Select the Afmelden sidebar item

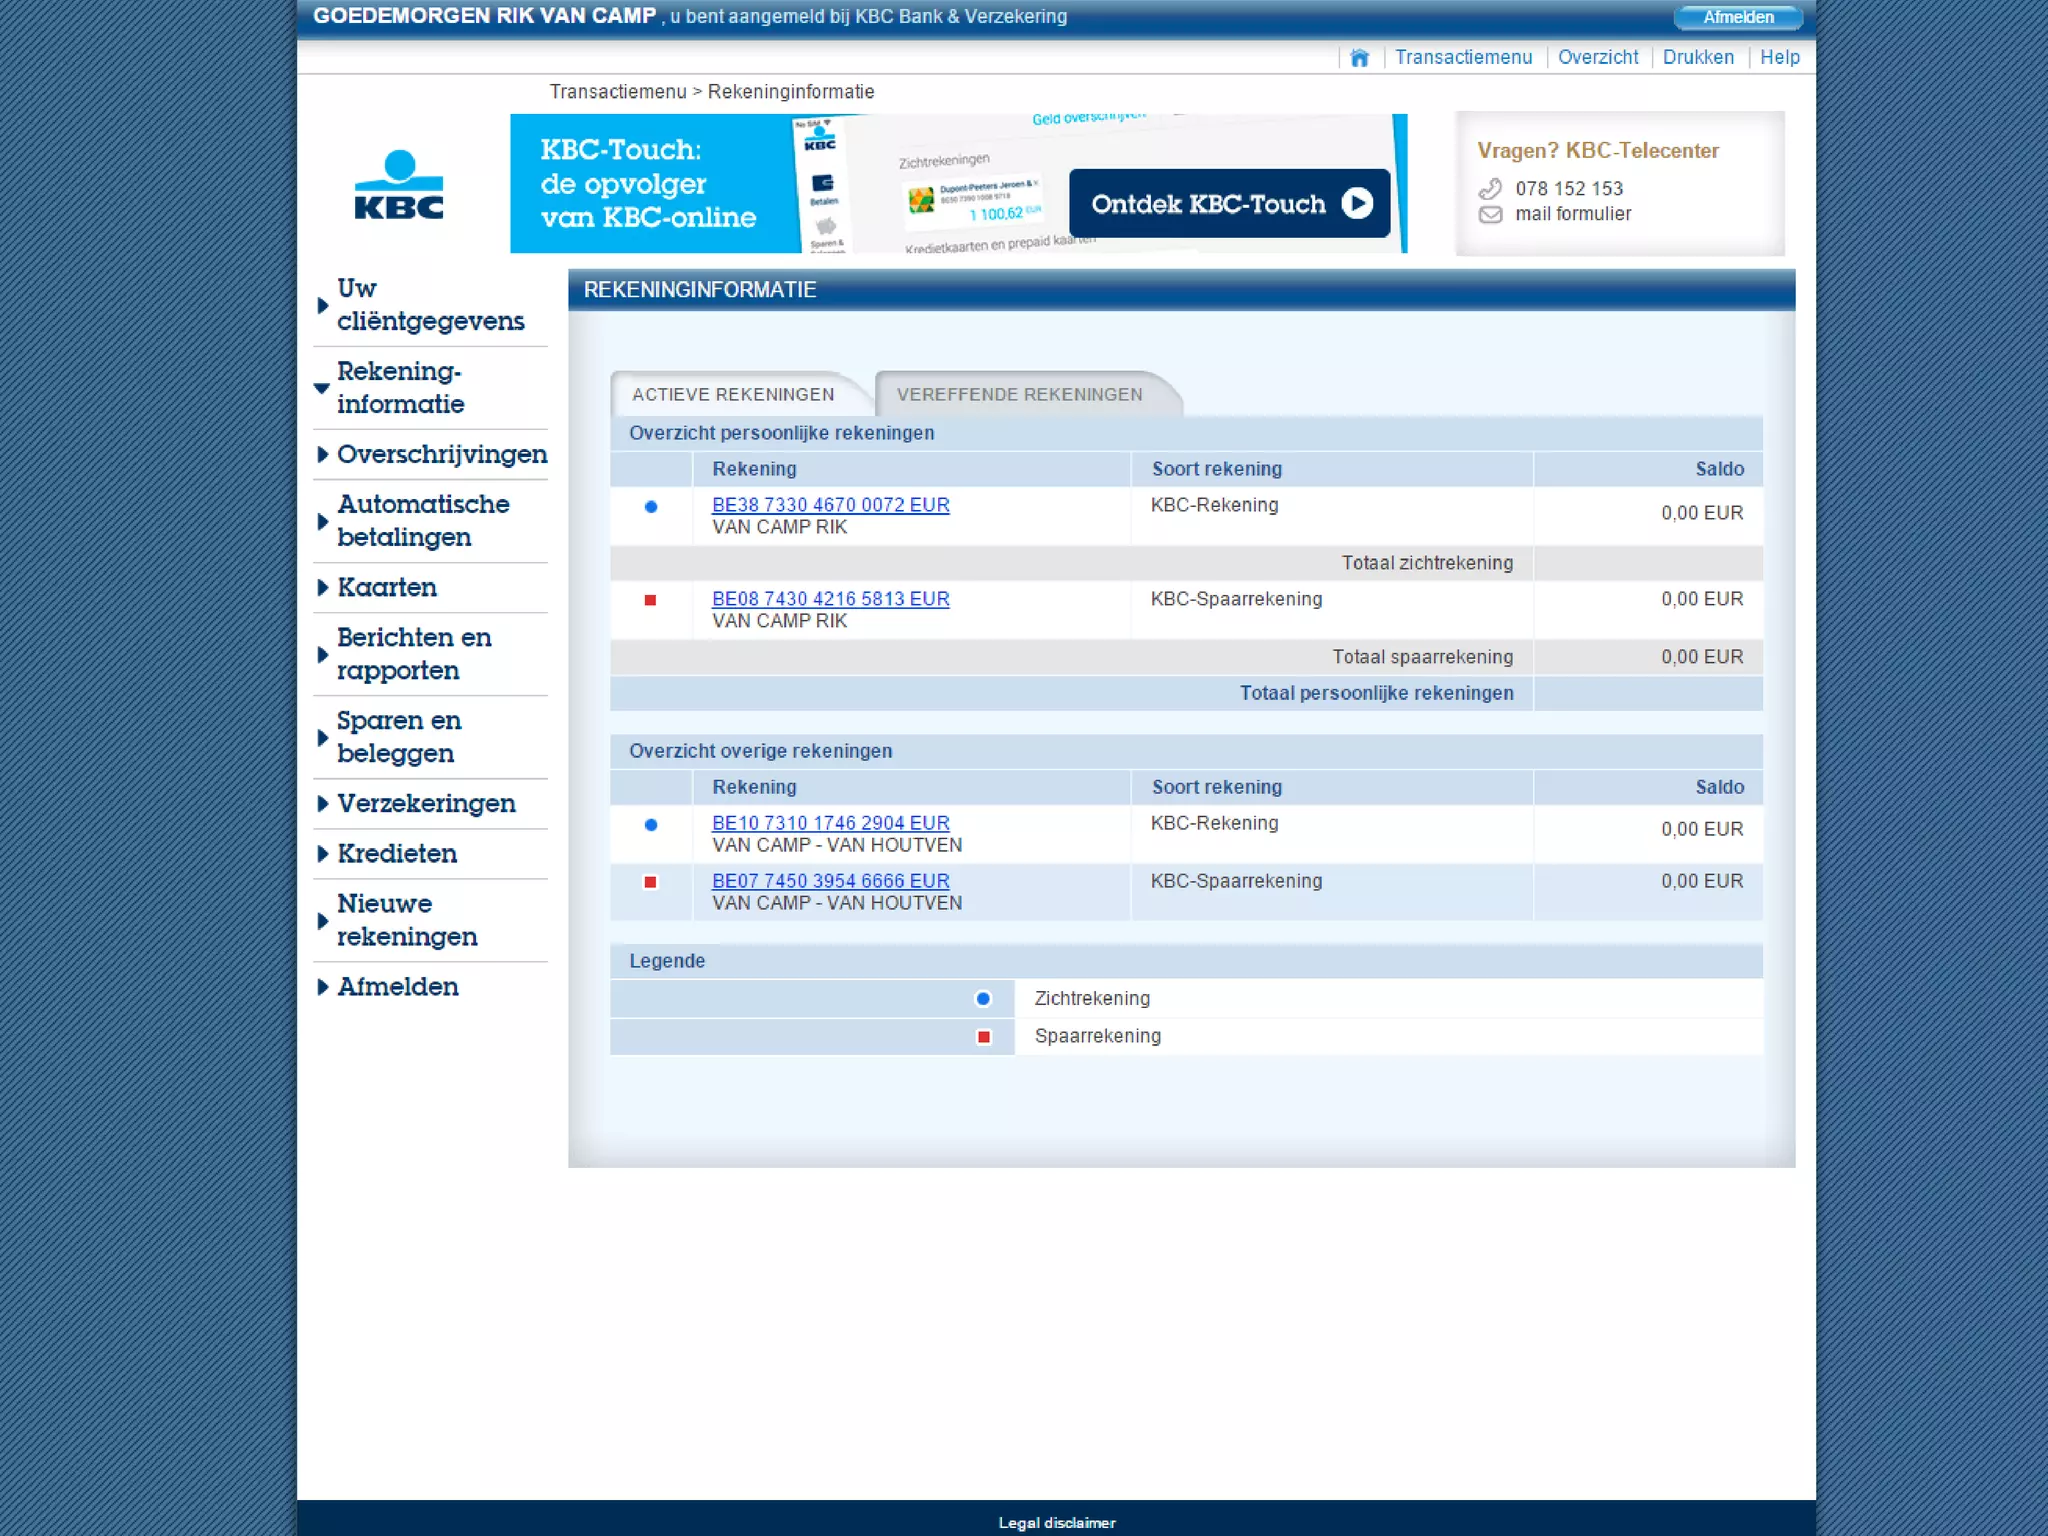[x=398, y=986]
